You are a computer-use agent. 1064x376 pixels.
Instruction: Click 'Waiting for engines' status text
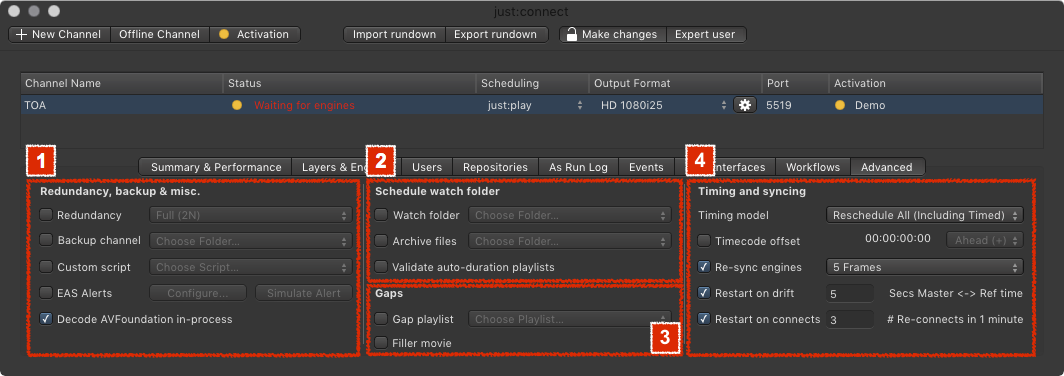(x=304, y=105)
